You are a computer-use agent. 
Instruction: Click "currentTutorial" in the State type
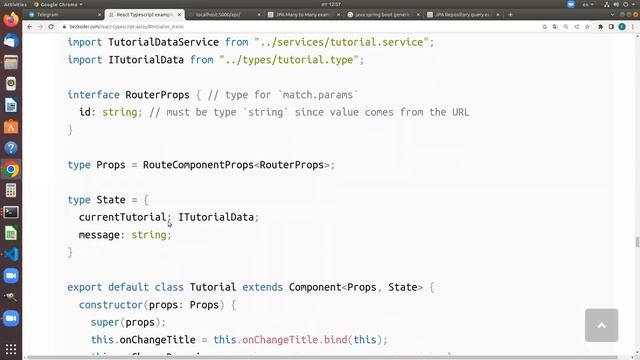(122, 217)
